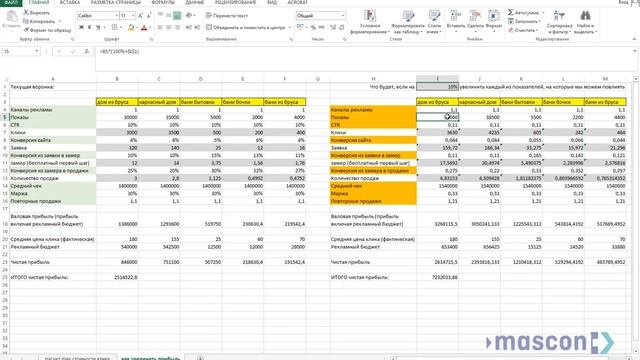
Task: Click the Delete cells (Удалить) icon
Action: coord(475,16)
